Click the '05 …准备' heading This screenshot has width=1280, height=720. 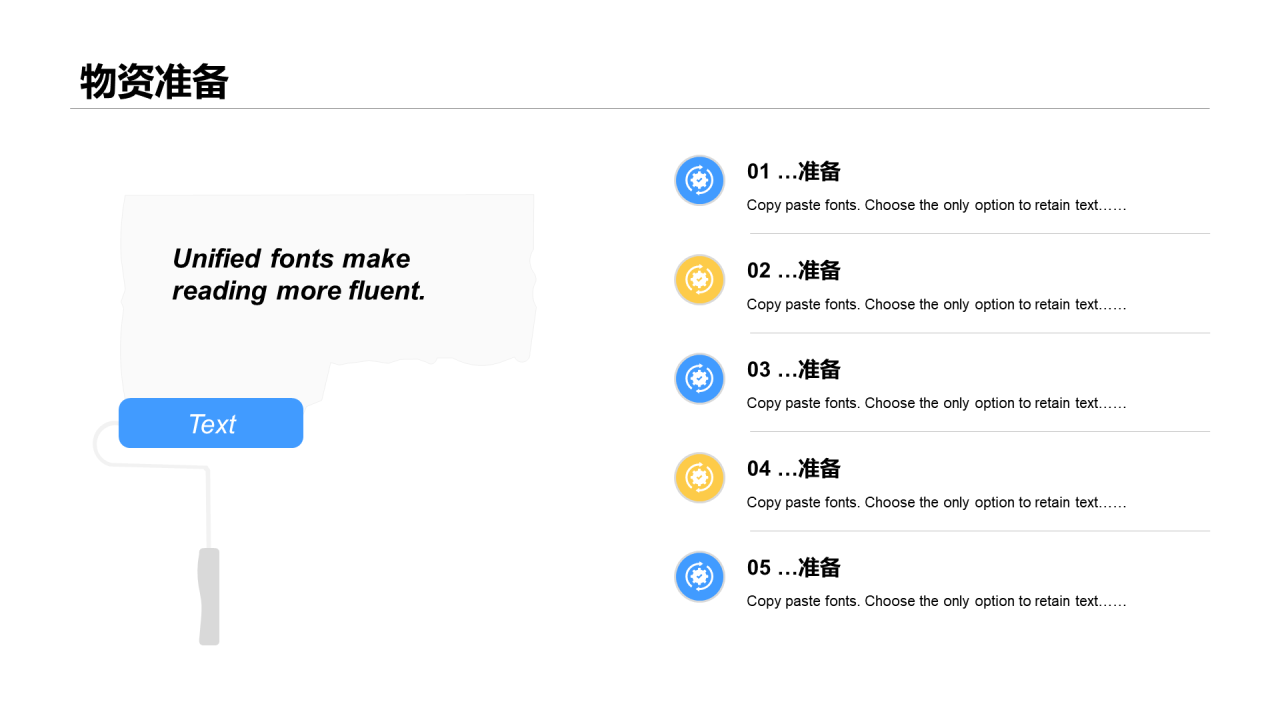(794, 567)
